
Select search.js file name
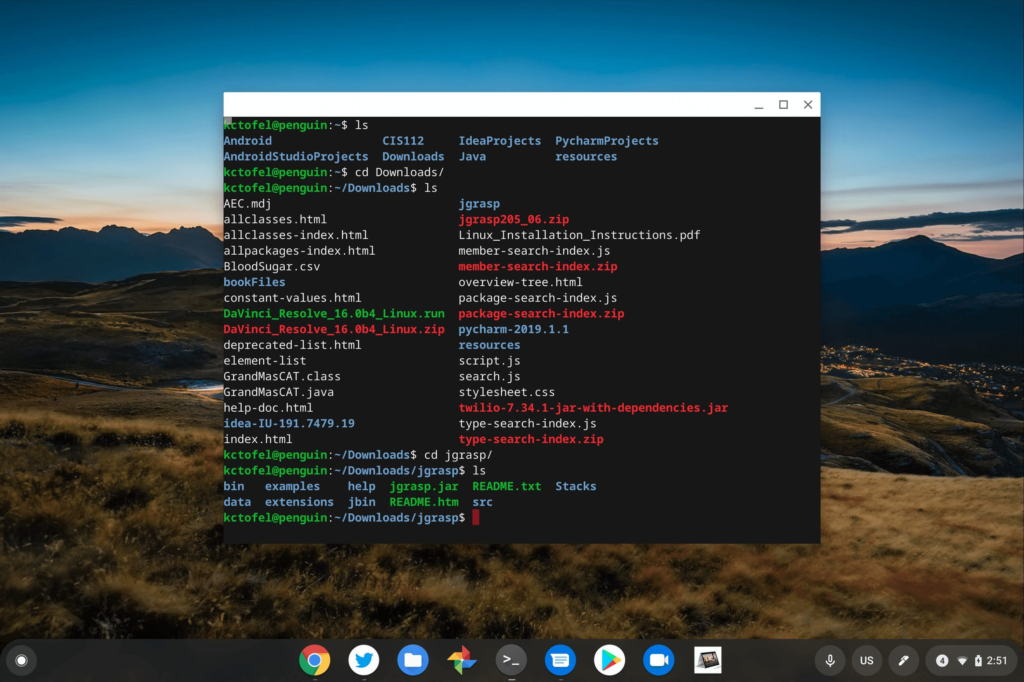489,376
